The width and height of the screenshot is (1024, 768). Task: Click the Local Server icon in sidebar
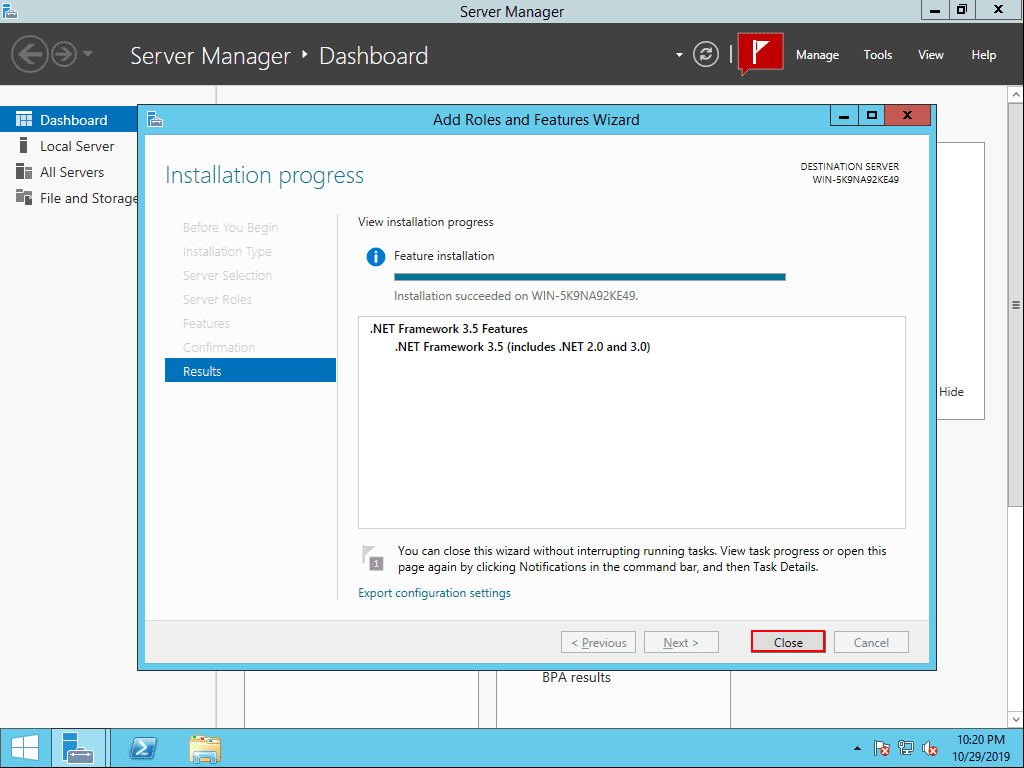[x=24, y=145]
